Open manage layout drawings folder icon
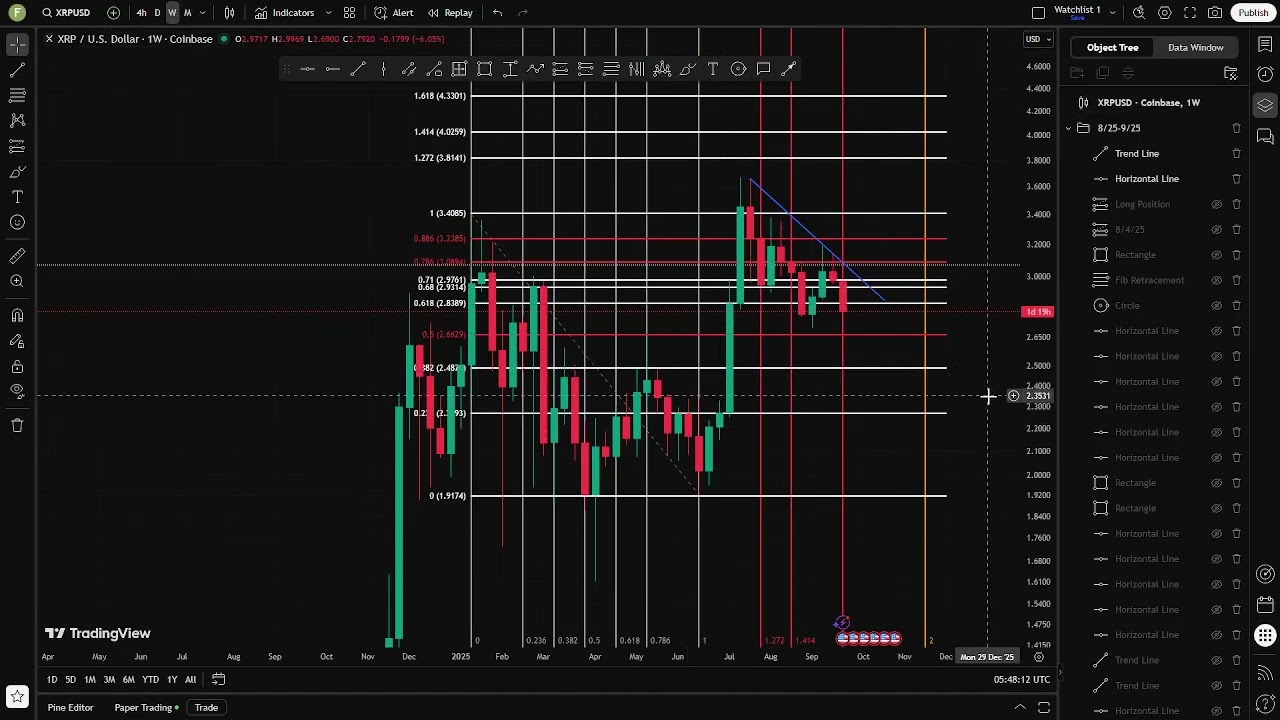This screenshot has width=1280, height=720. [1231, 73]
